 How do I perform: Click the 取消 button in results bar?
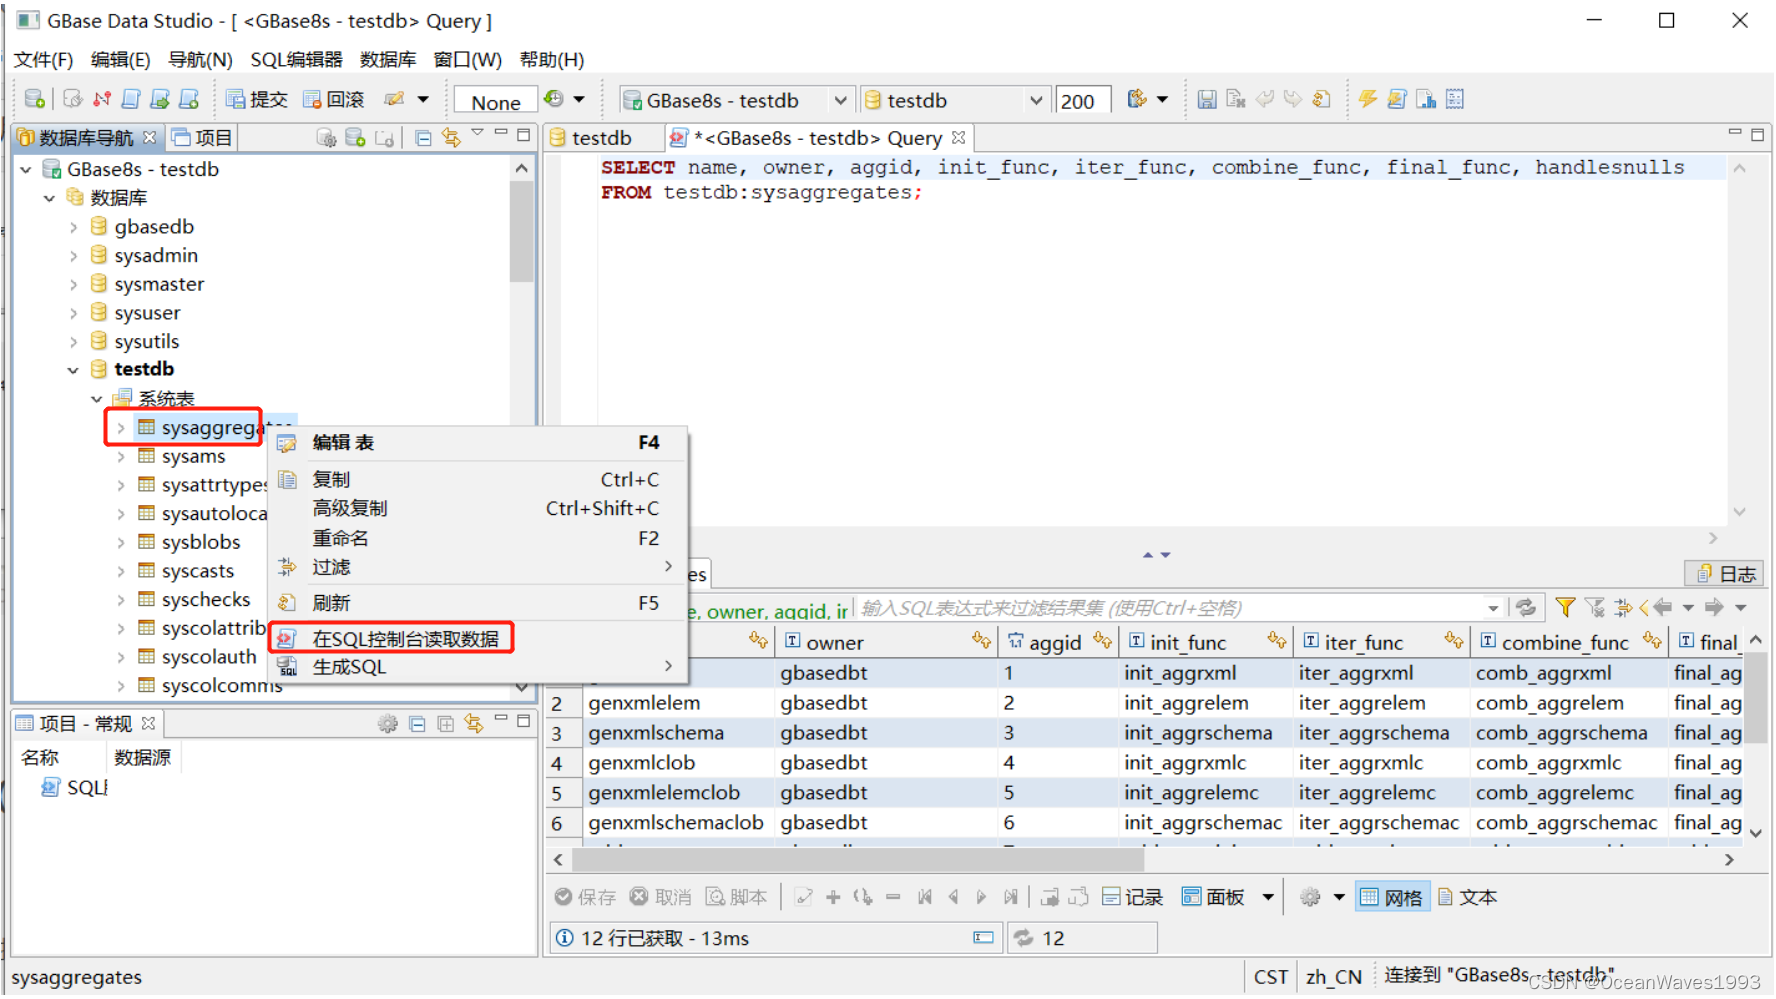pyautogui.click(x=661, y=897)
